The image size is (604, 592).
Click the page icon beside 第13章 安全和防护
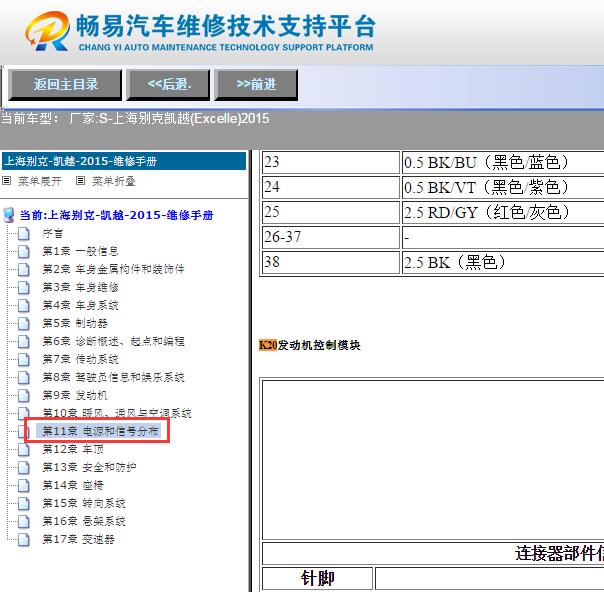[23, 467]
